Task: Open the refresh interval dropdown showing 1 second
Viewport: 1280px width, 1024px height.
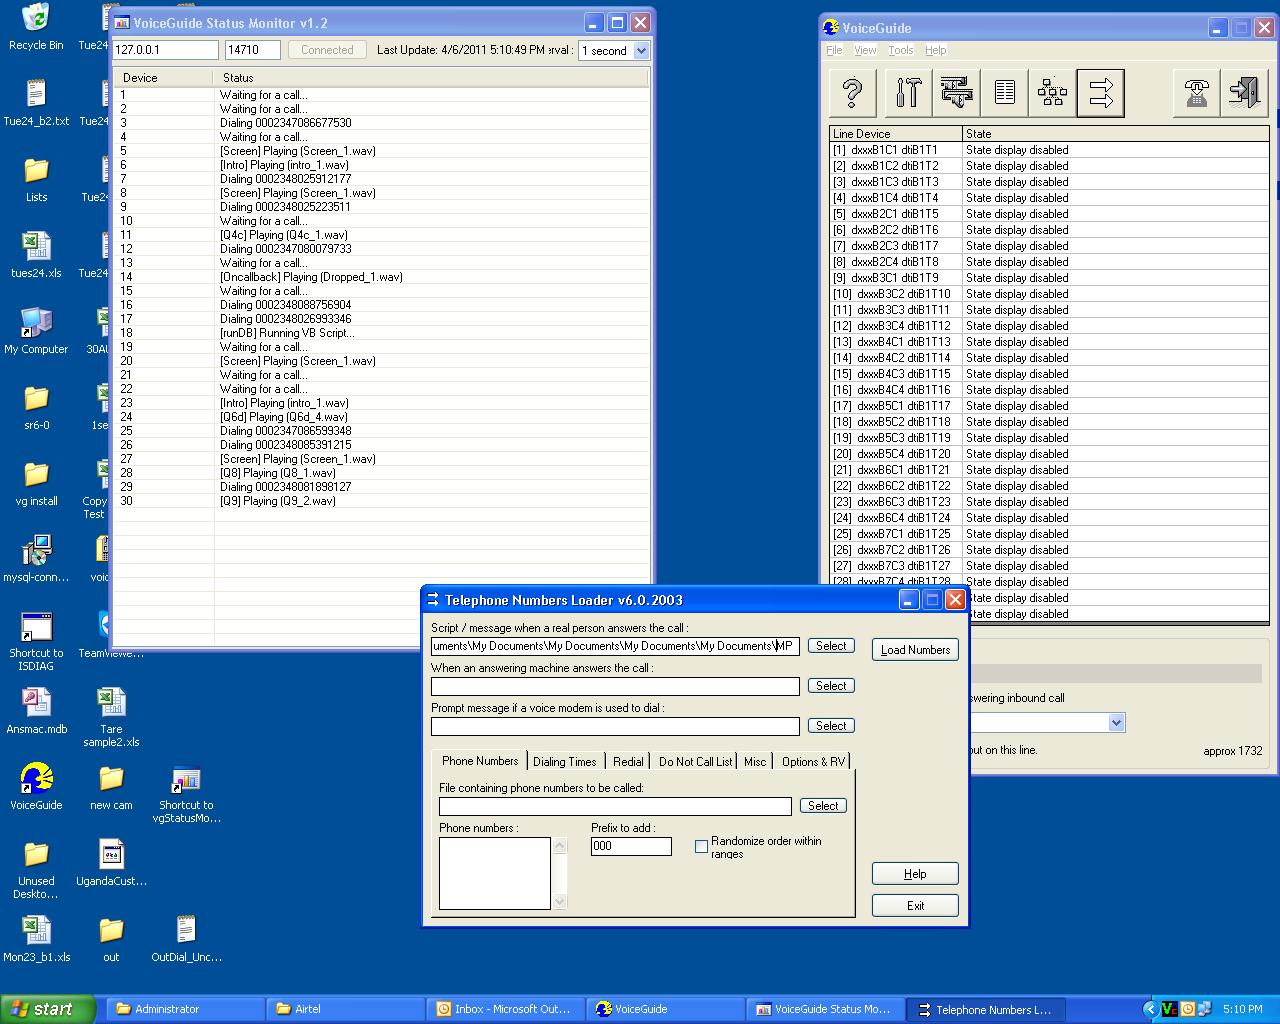Action: 641,50
